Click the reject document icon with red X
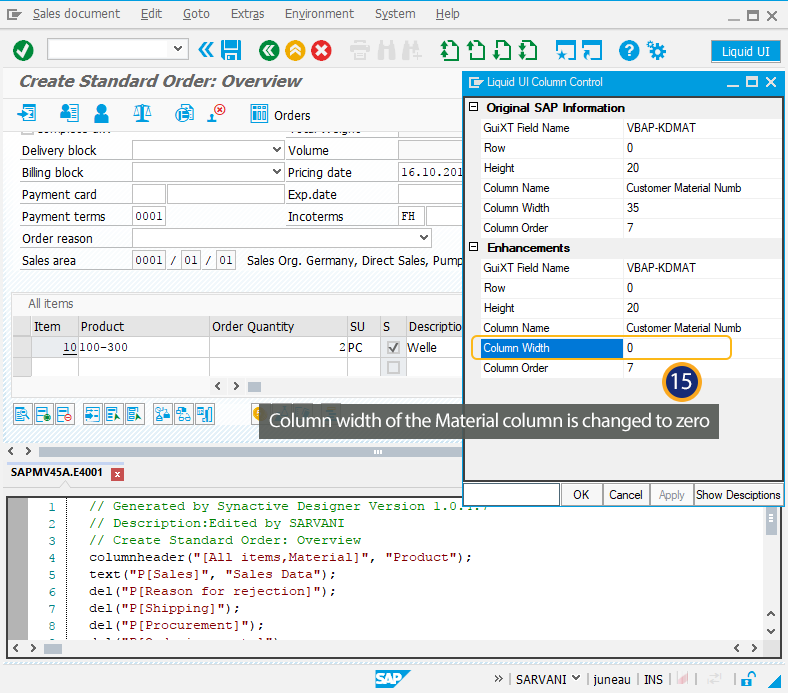Image resolution: width=788 pixels, height=693 pixels. coord(217,113)
